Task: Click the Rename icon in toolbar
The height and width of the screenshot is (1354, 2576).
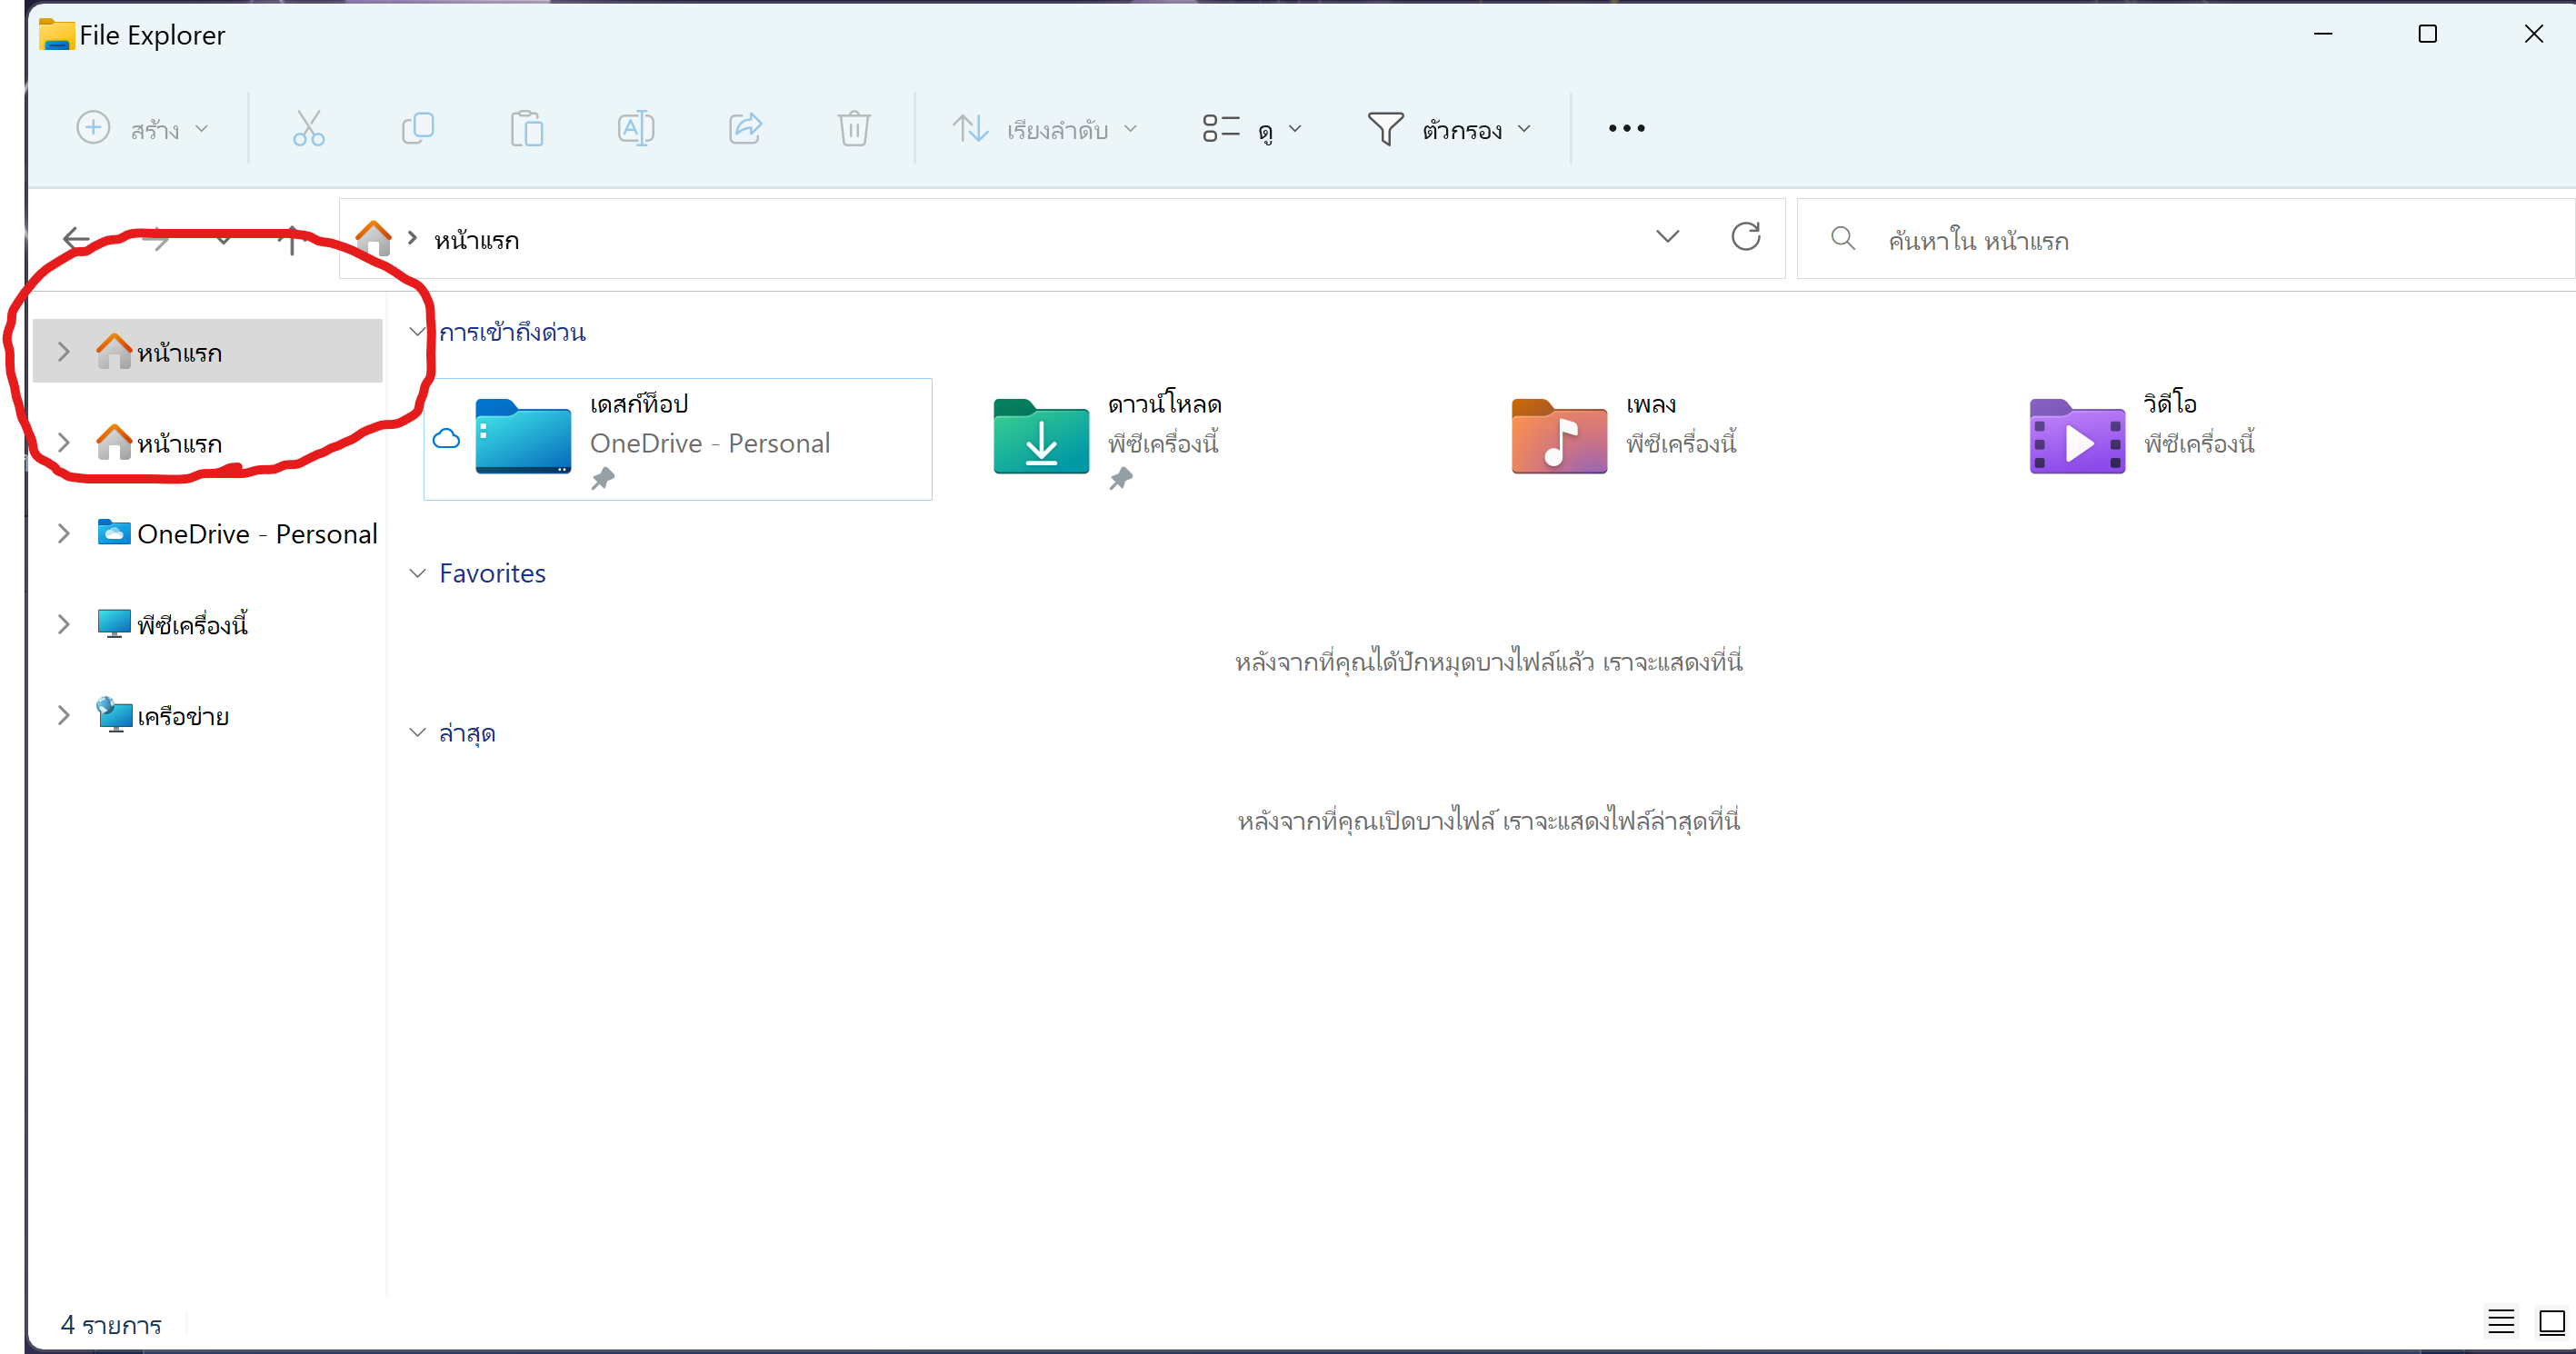Action: 636,128
